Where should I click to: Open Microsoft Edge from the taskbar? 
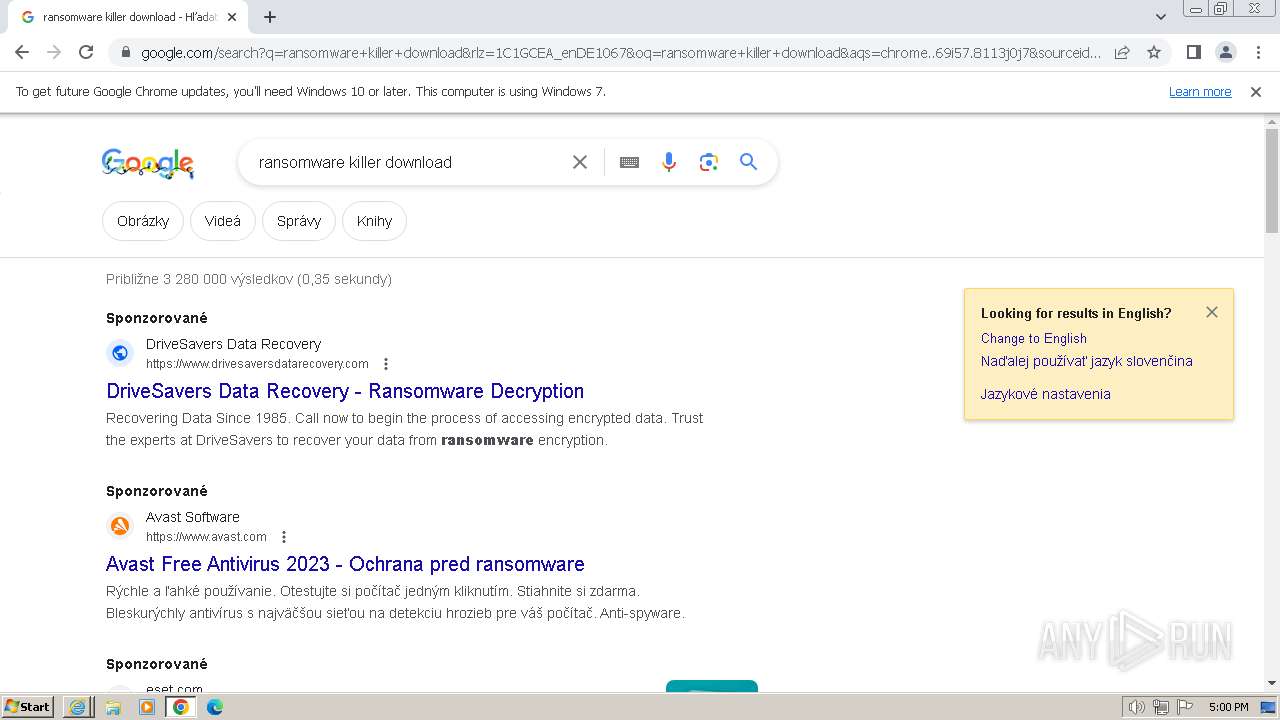[215, 707]
